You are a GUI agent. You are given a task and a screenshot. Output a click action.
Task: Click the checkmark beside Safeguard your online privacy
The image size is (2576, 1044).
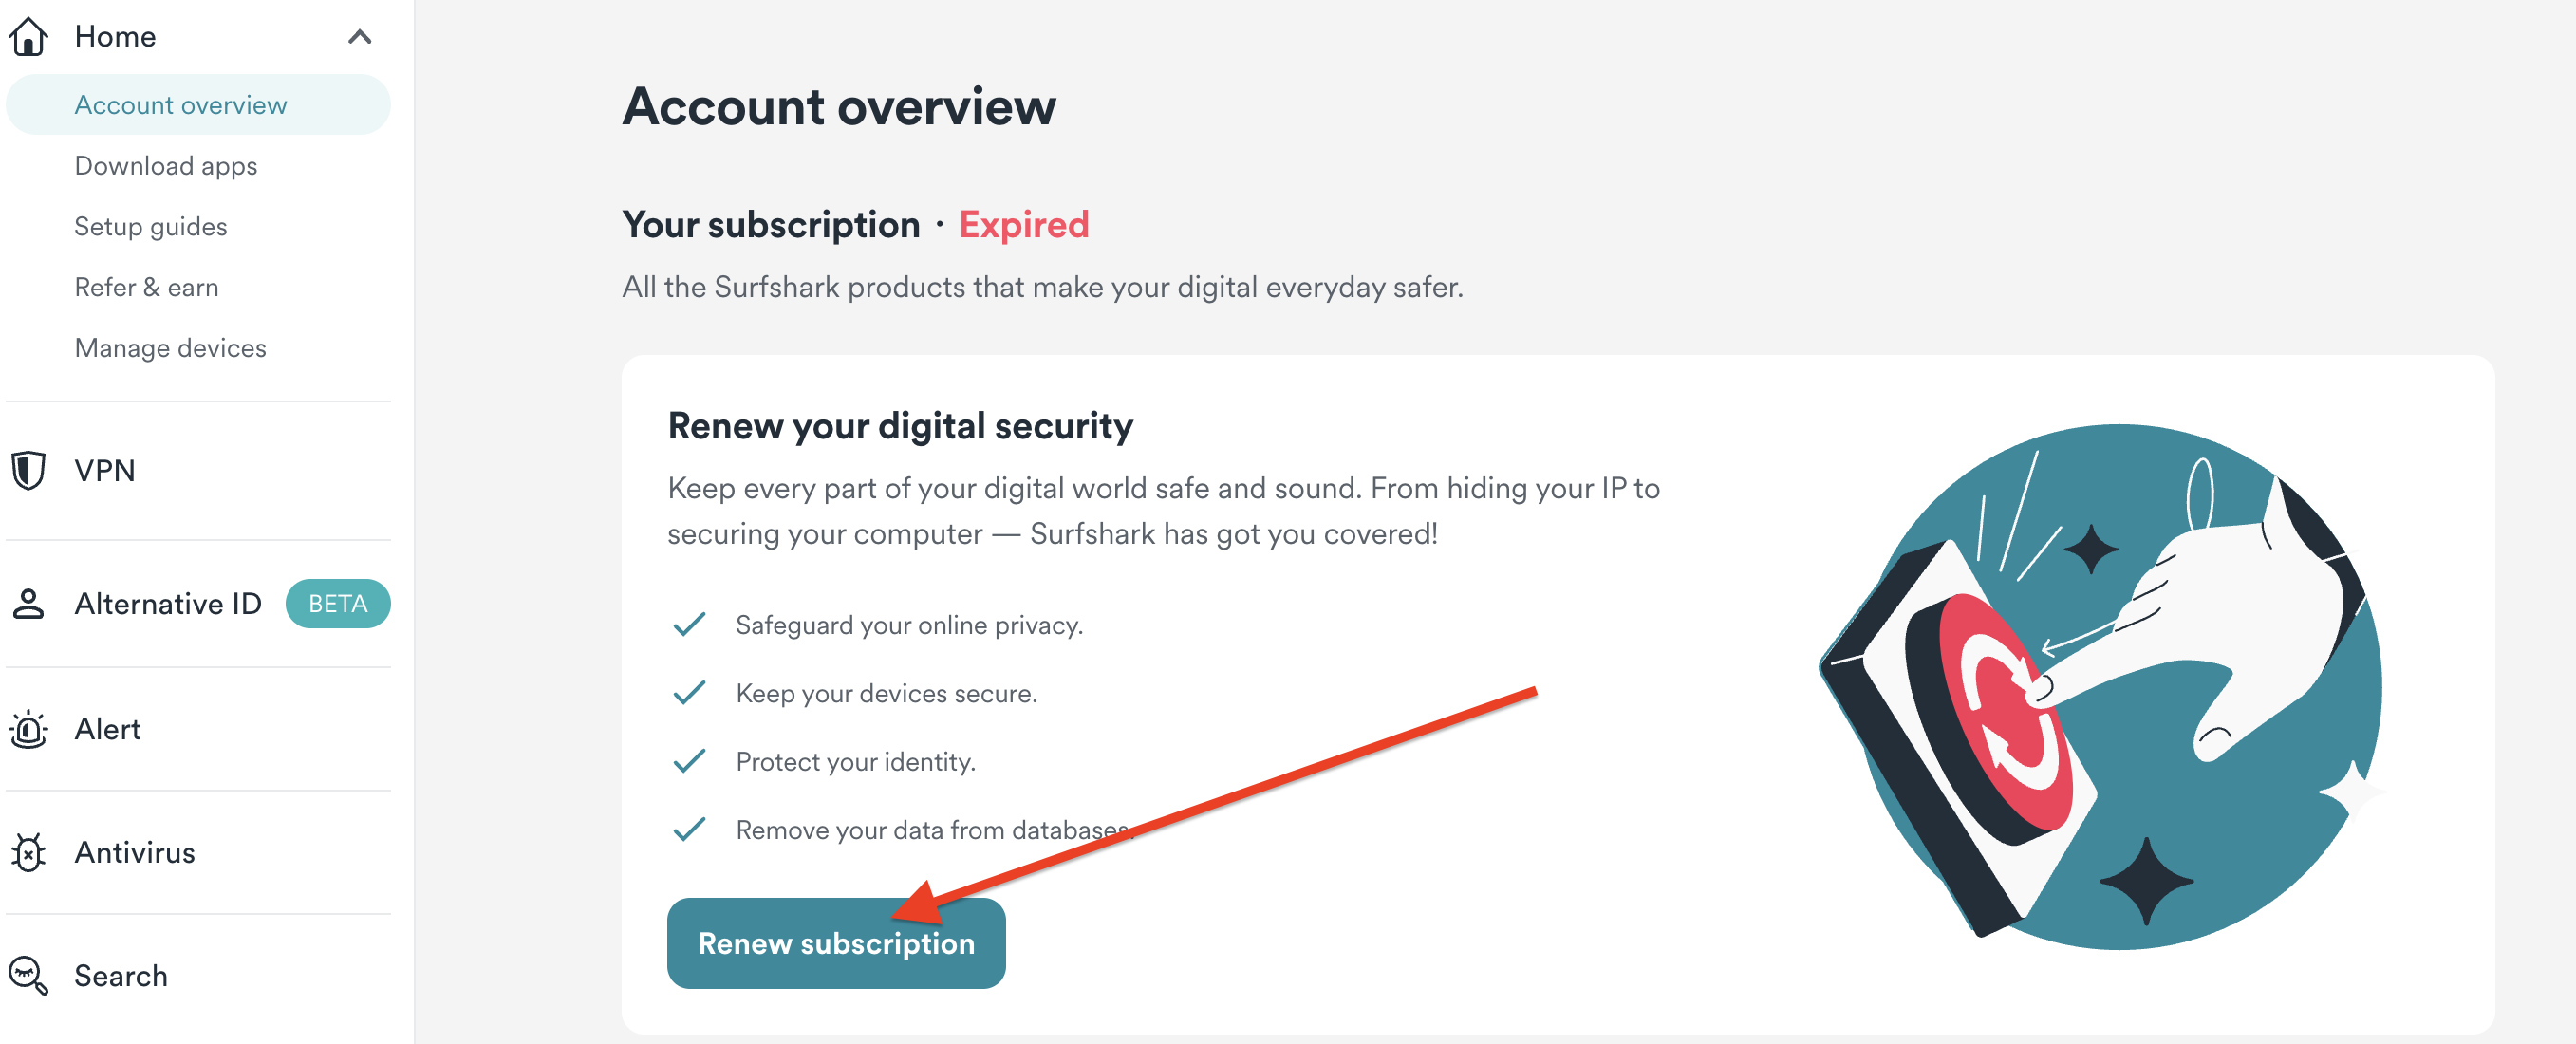690,625
